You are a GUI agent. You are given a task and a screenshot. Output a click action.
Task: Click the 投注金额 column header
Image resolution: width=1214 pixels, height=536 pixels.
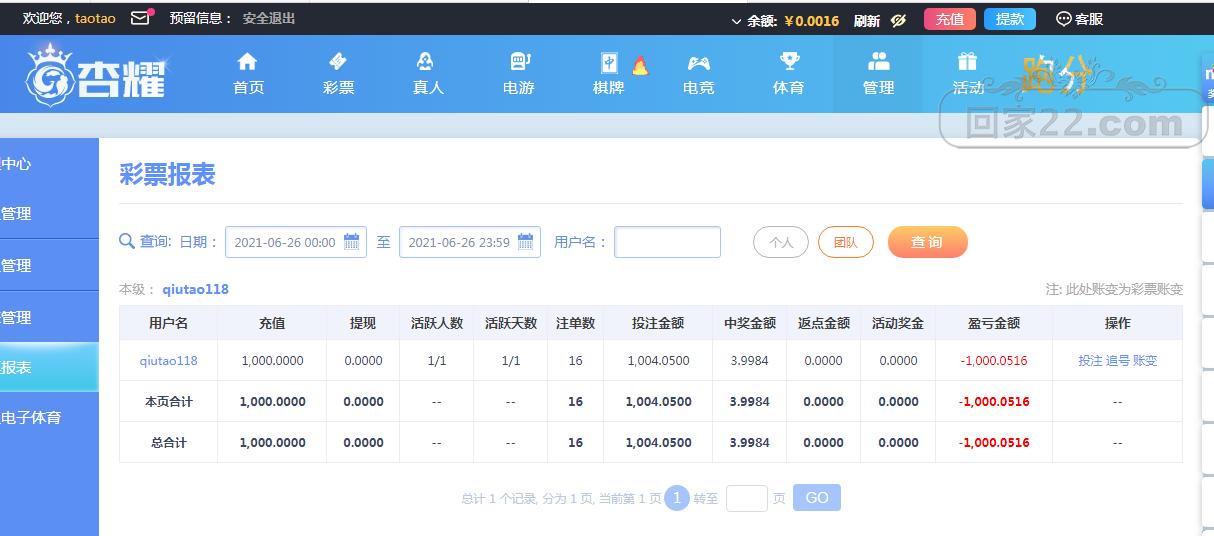point(658,323)
